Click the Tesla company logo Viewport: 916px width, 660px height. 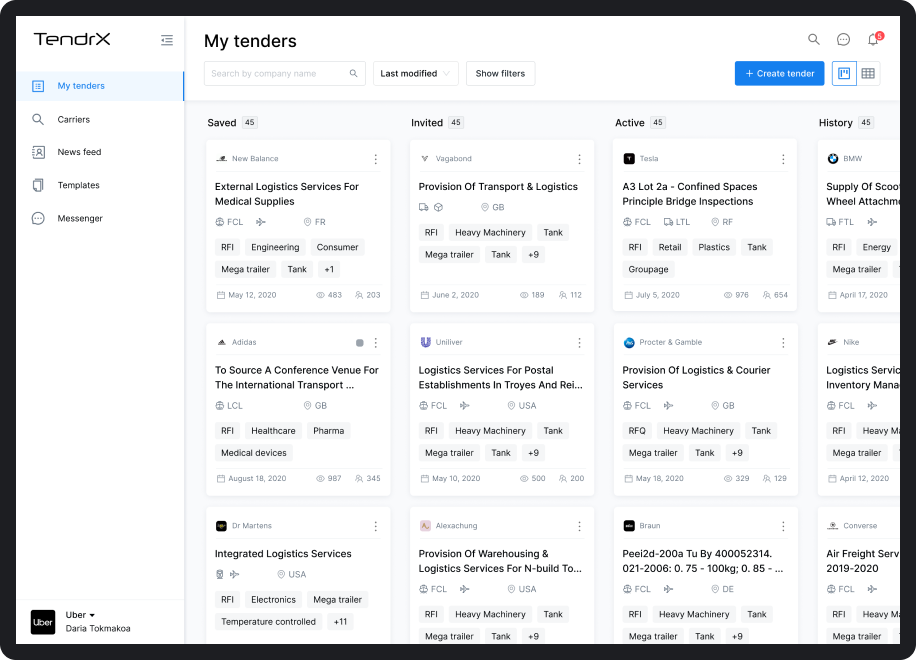pyautogui.click(x=629, y=158)
